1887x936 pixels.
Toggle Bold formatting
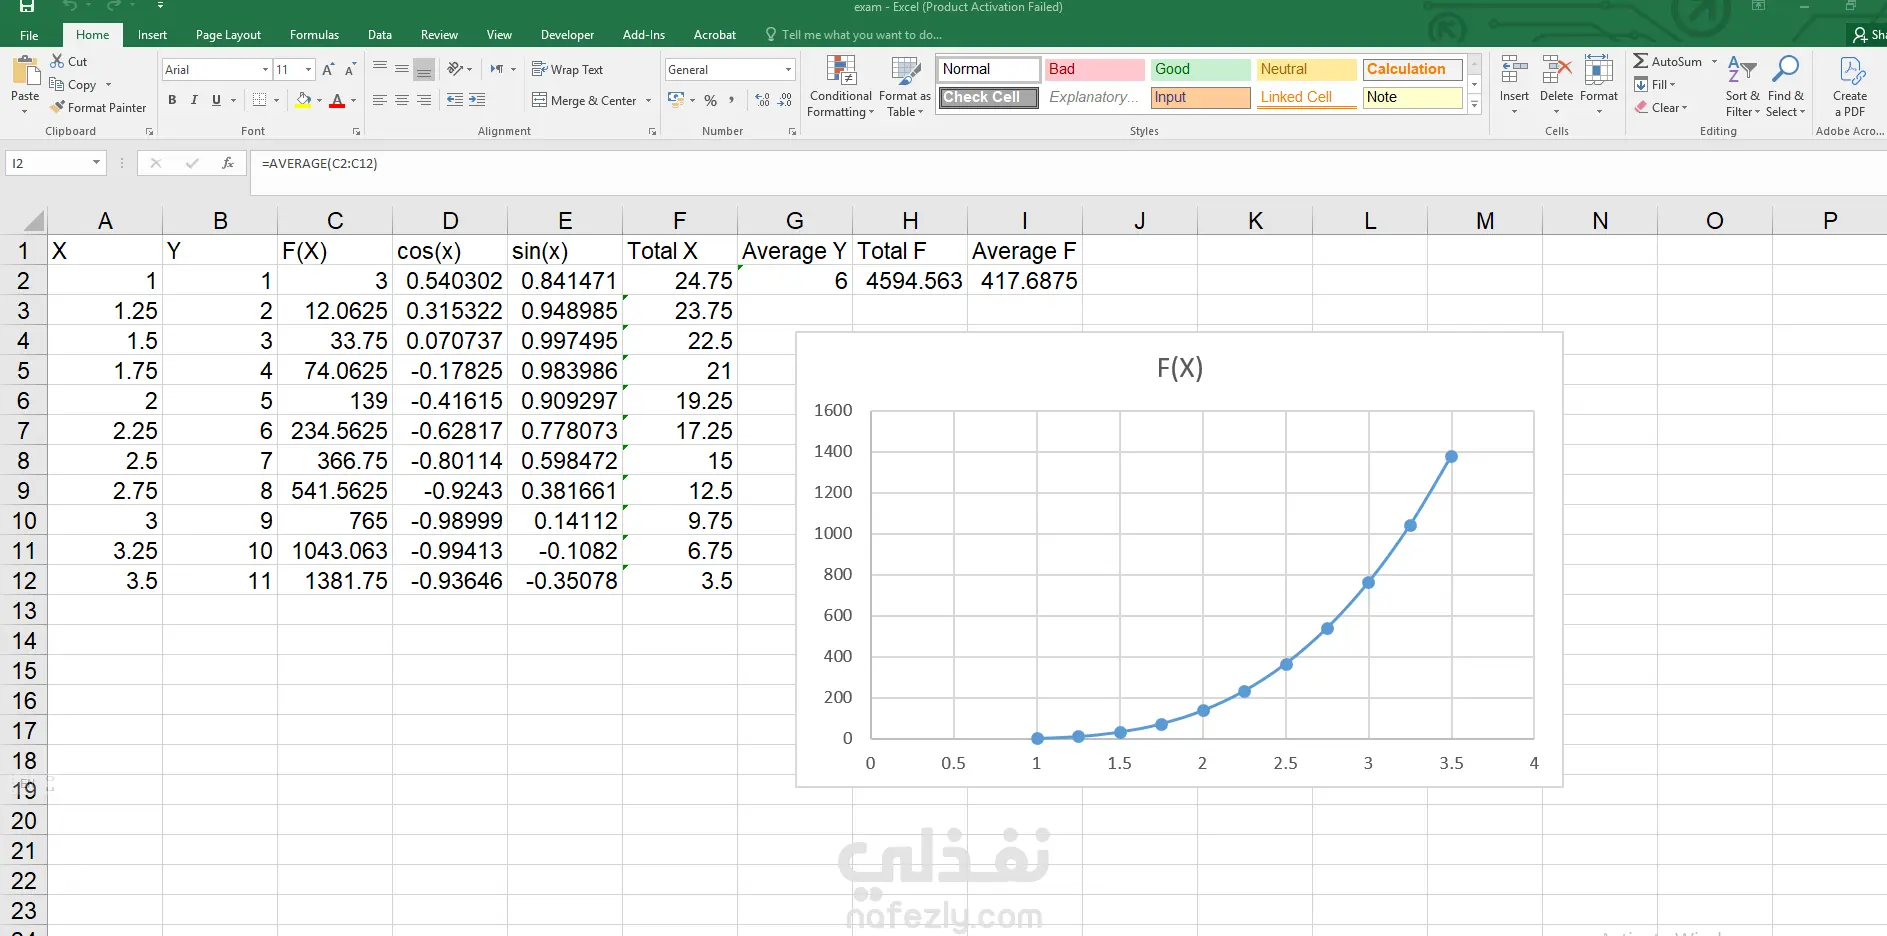coord(172,100)
